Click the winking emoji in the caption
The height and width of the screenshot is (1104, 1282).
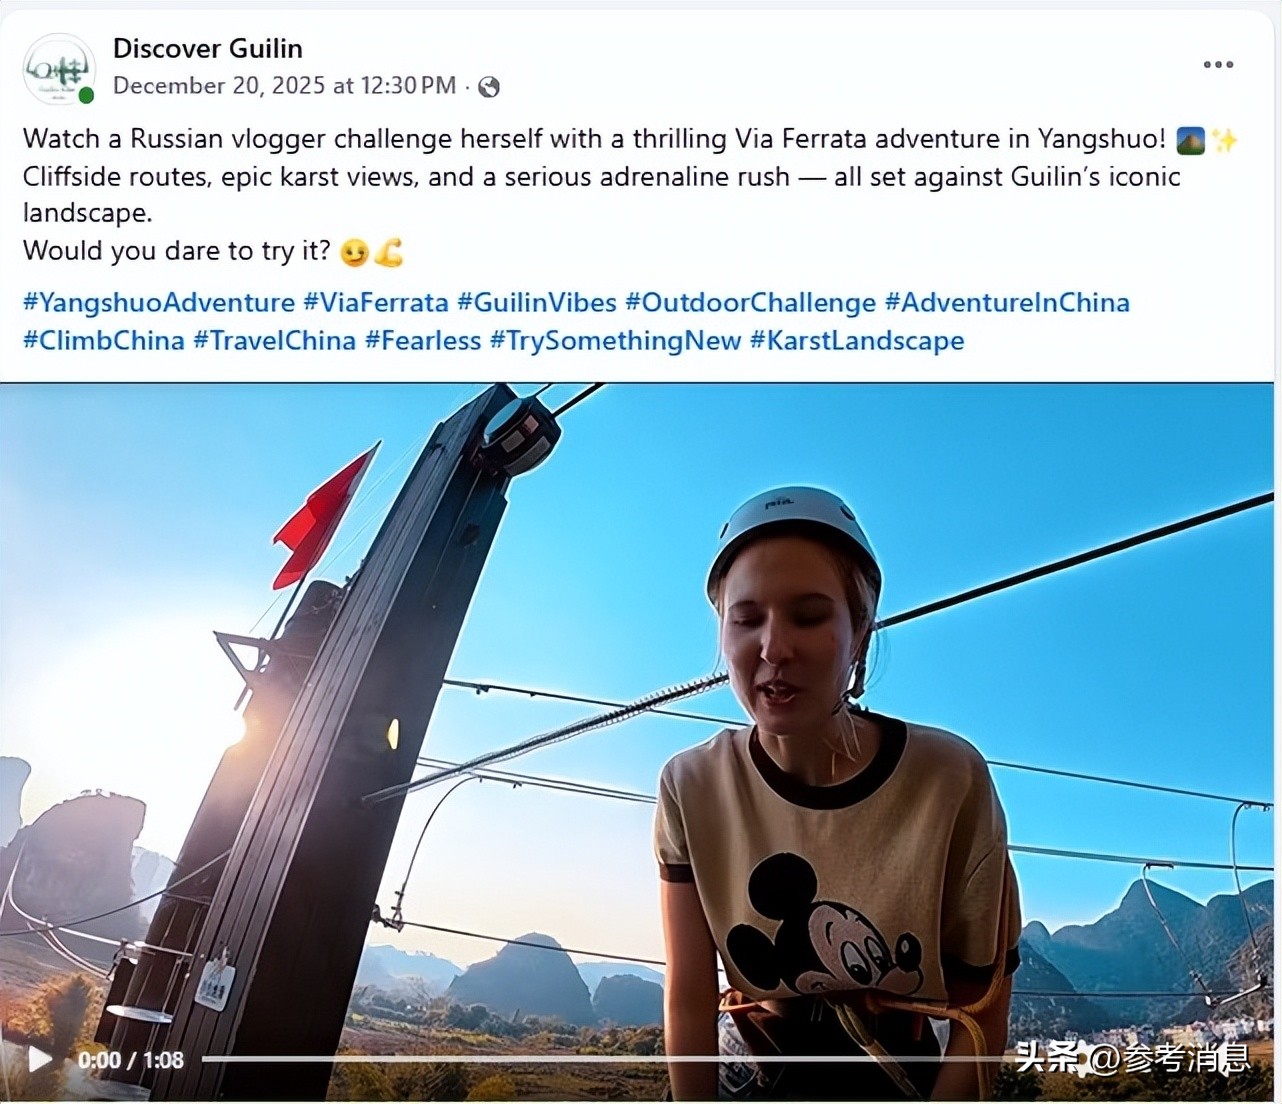355,252
